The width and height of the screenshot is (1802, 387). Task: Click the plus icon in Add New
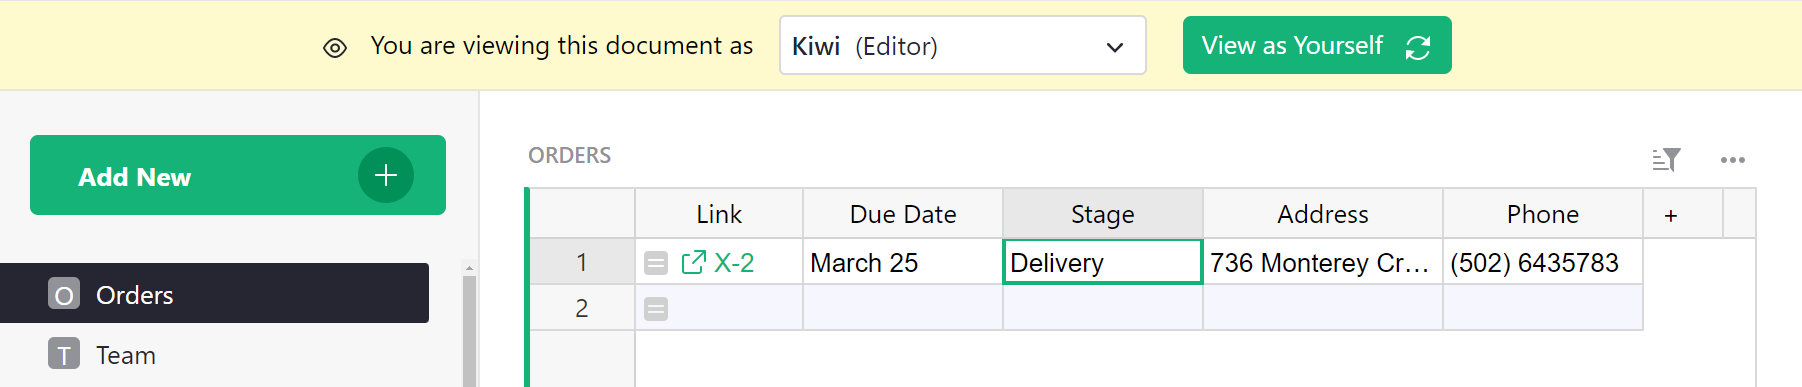coord(386,175)
